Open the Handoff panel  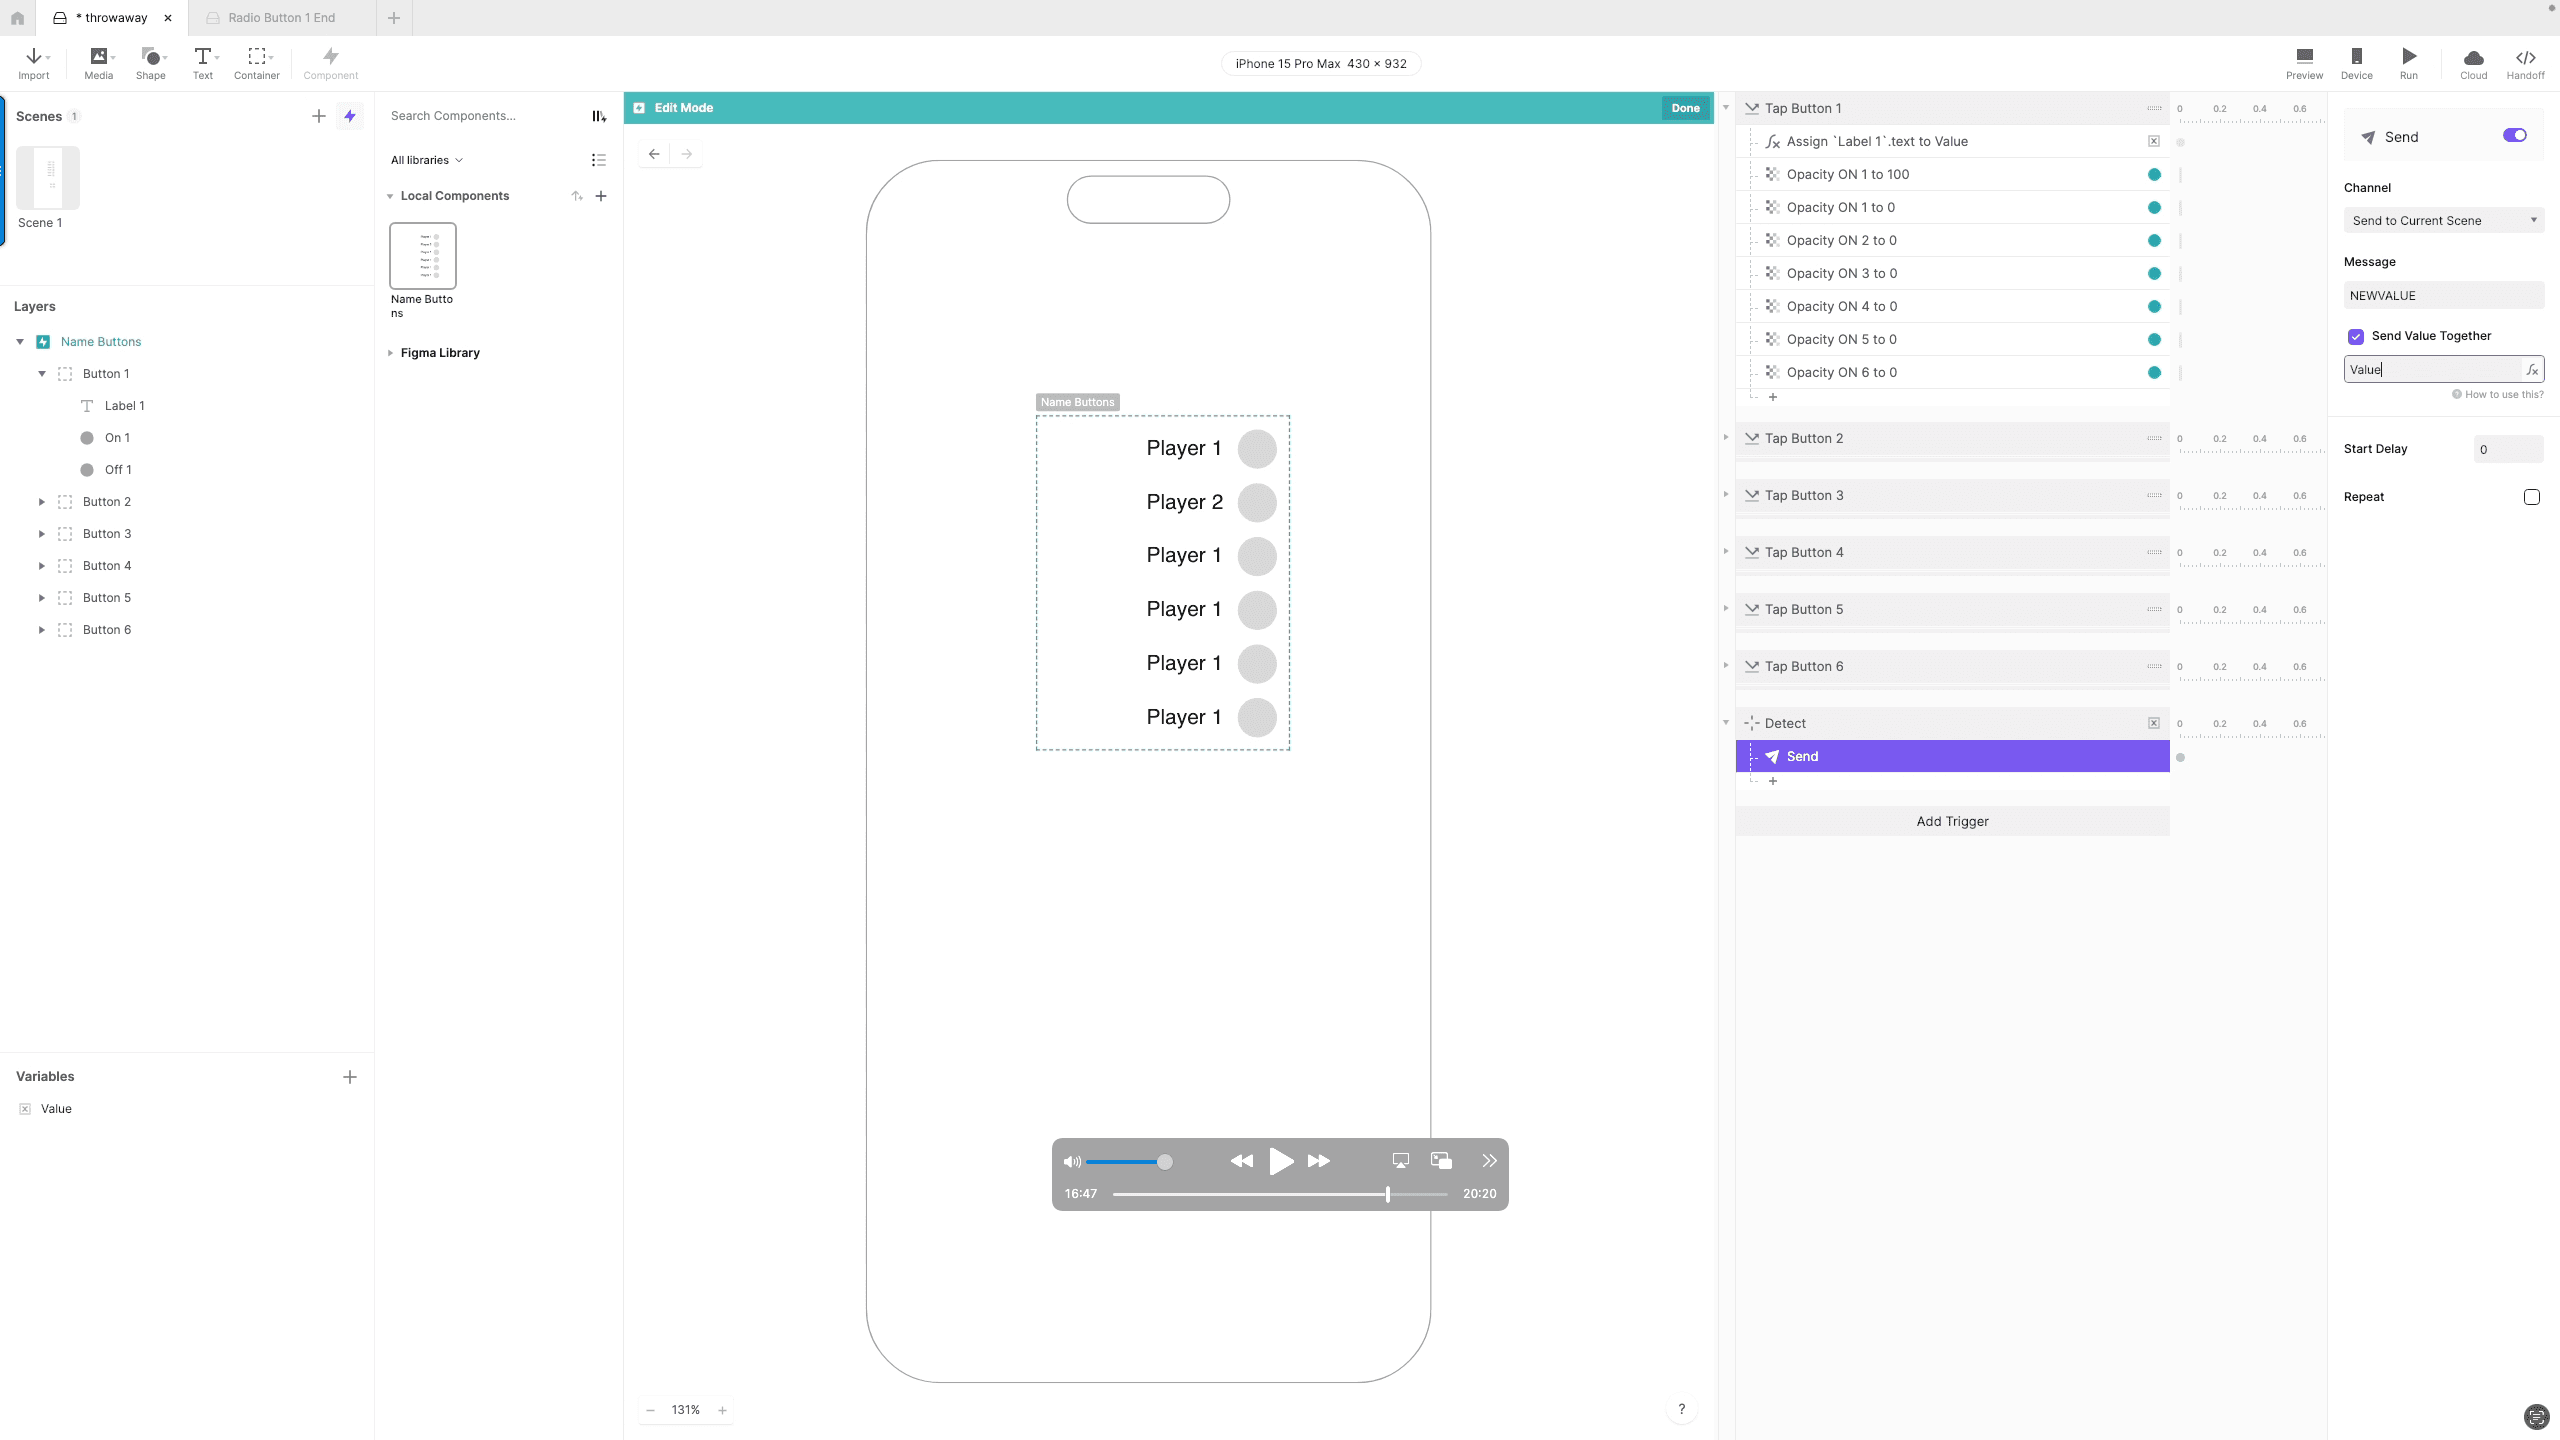2525,62
